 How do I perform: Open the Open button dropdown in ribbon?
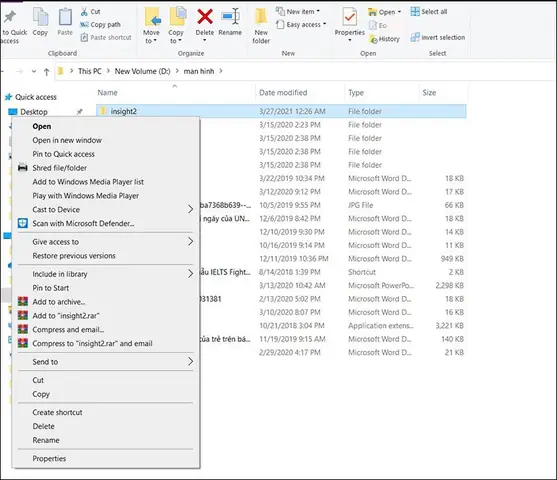pyautogui.click(x=399, y=12)
